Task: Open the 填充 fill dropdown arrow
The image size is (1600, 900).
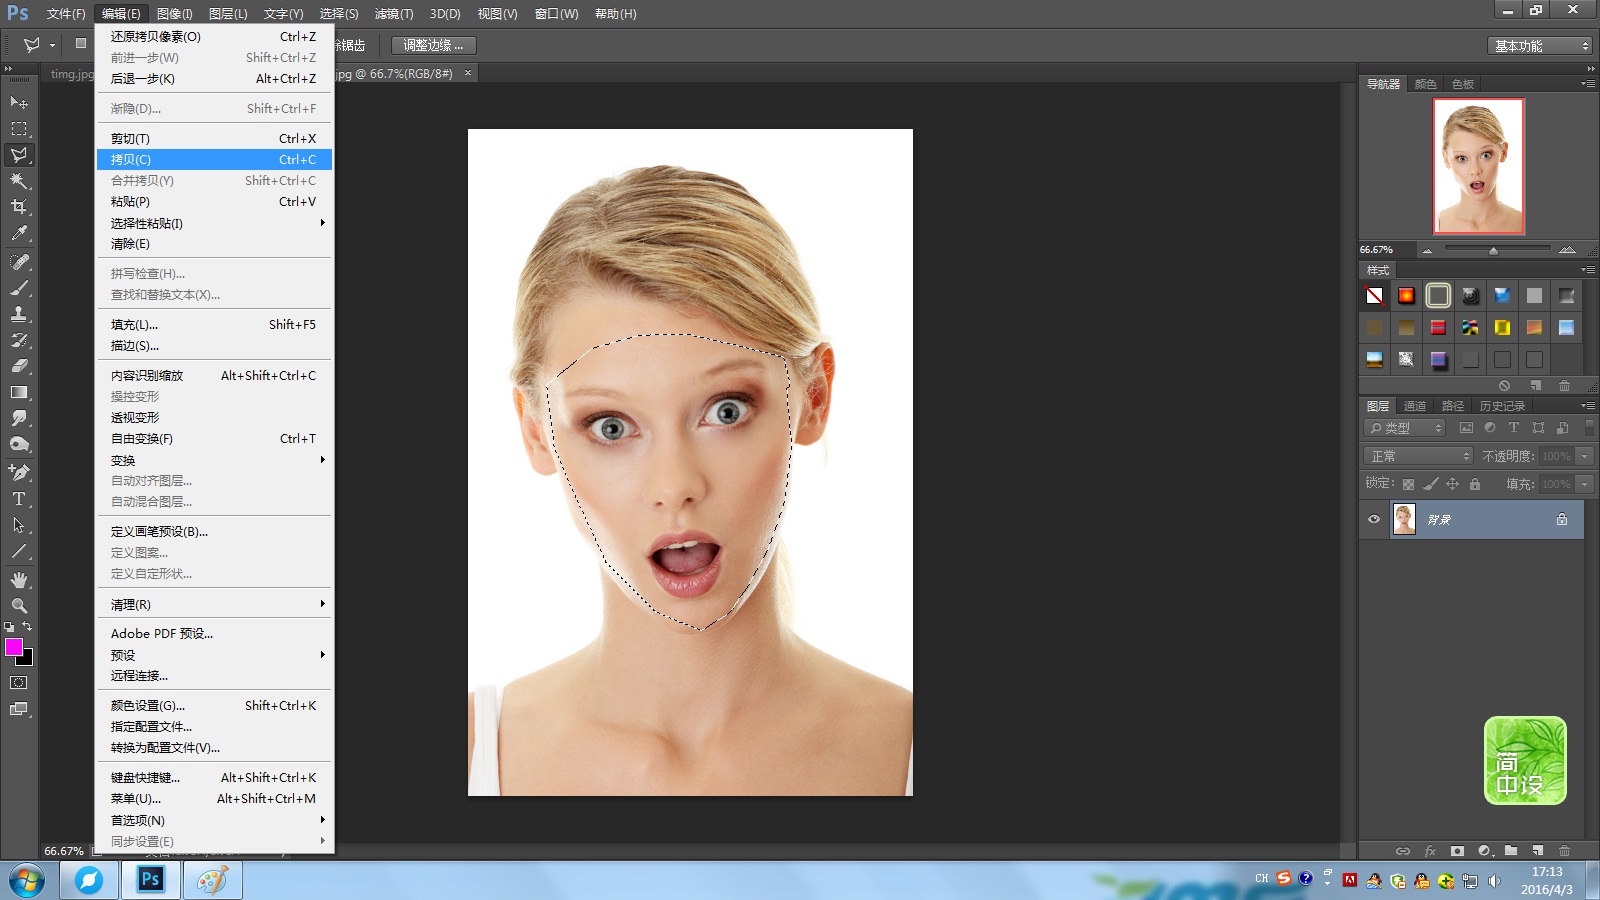Action: coord(1584,484)
